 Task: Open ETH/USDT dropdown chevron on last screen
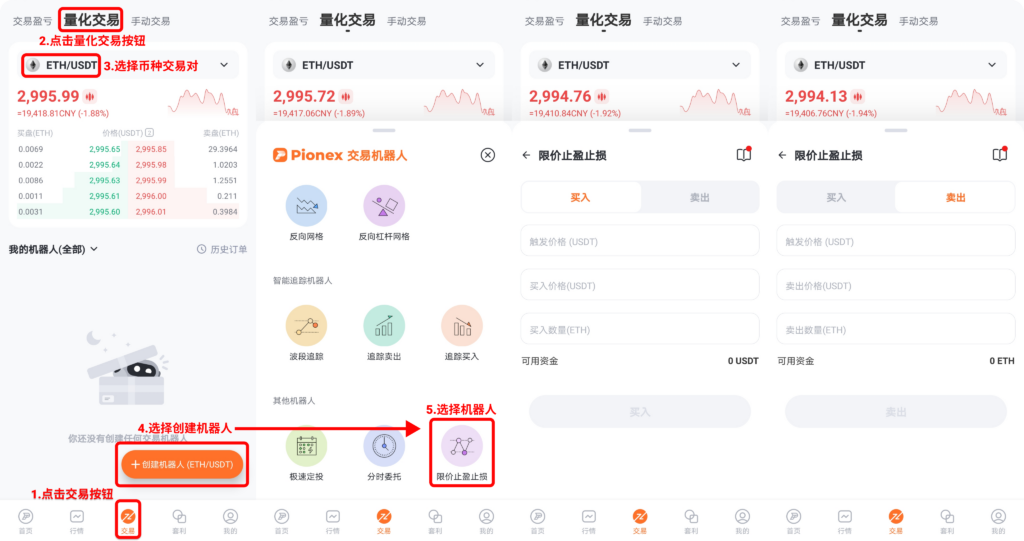992,65
